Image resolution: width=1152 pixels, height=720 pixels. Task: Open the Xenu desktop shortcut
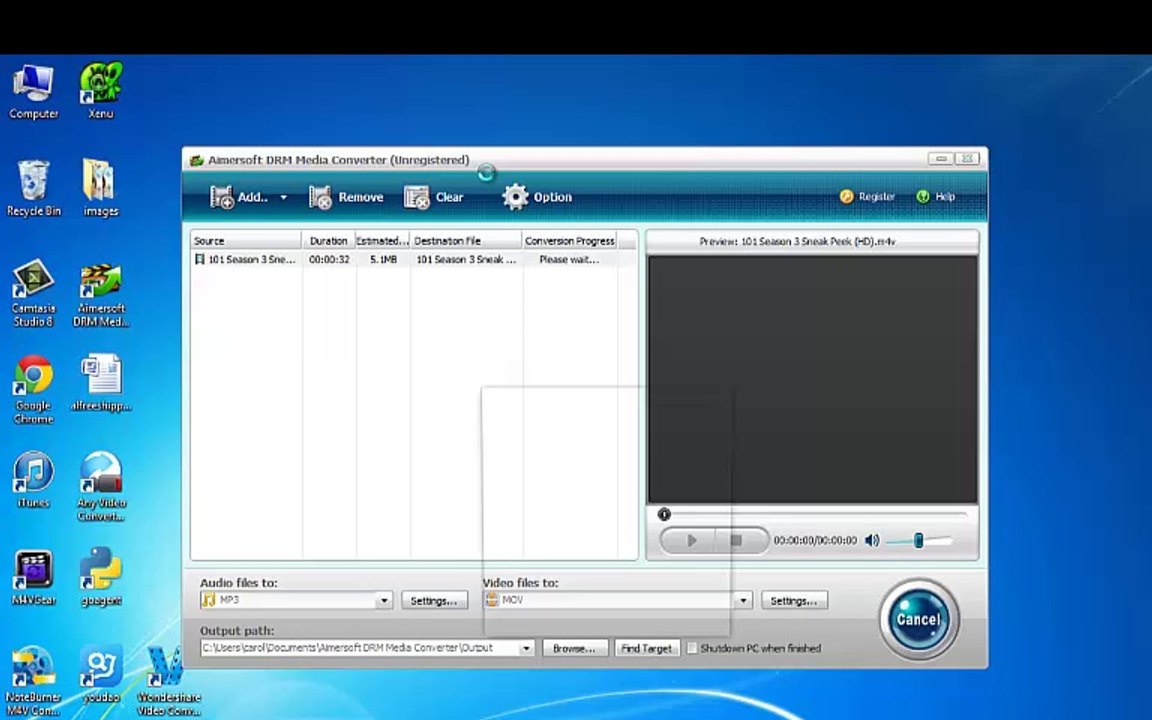pos(101,91)
